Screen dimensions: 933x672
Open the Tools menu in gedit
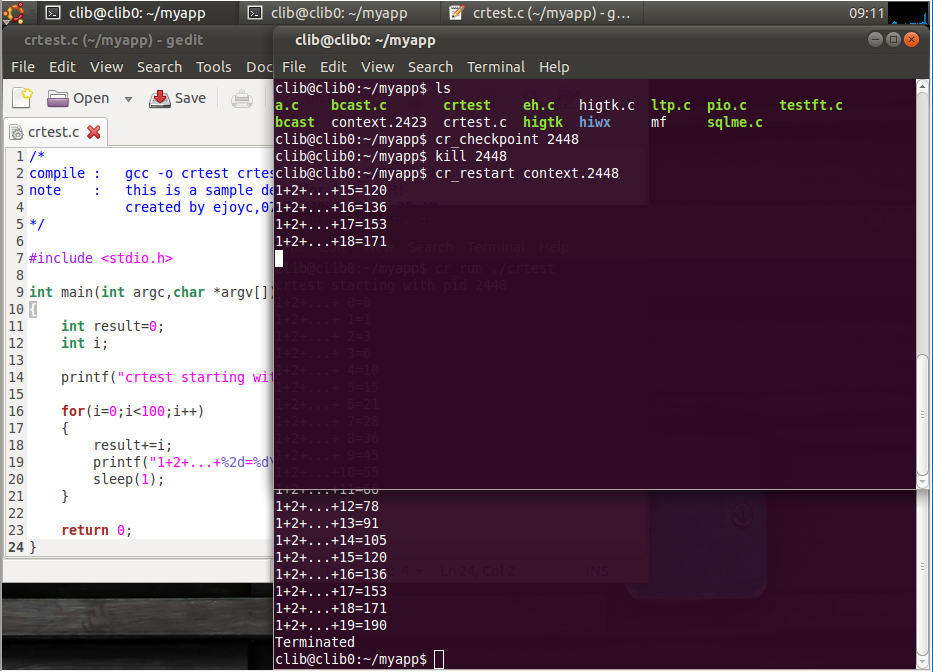click(213, 67)
